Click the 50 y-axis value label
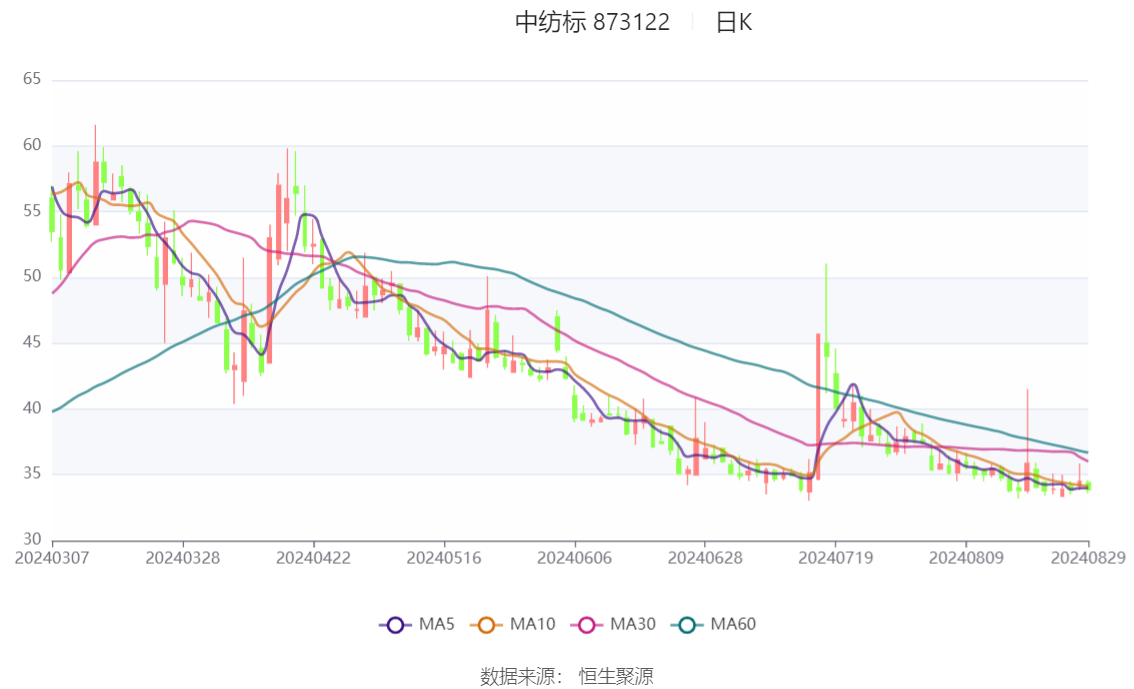1134x689 pixels. [32, 276]
